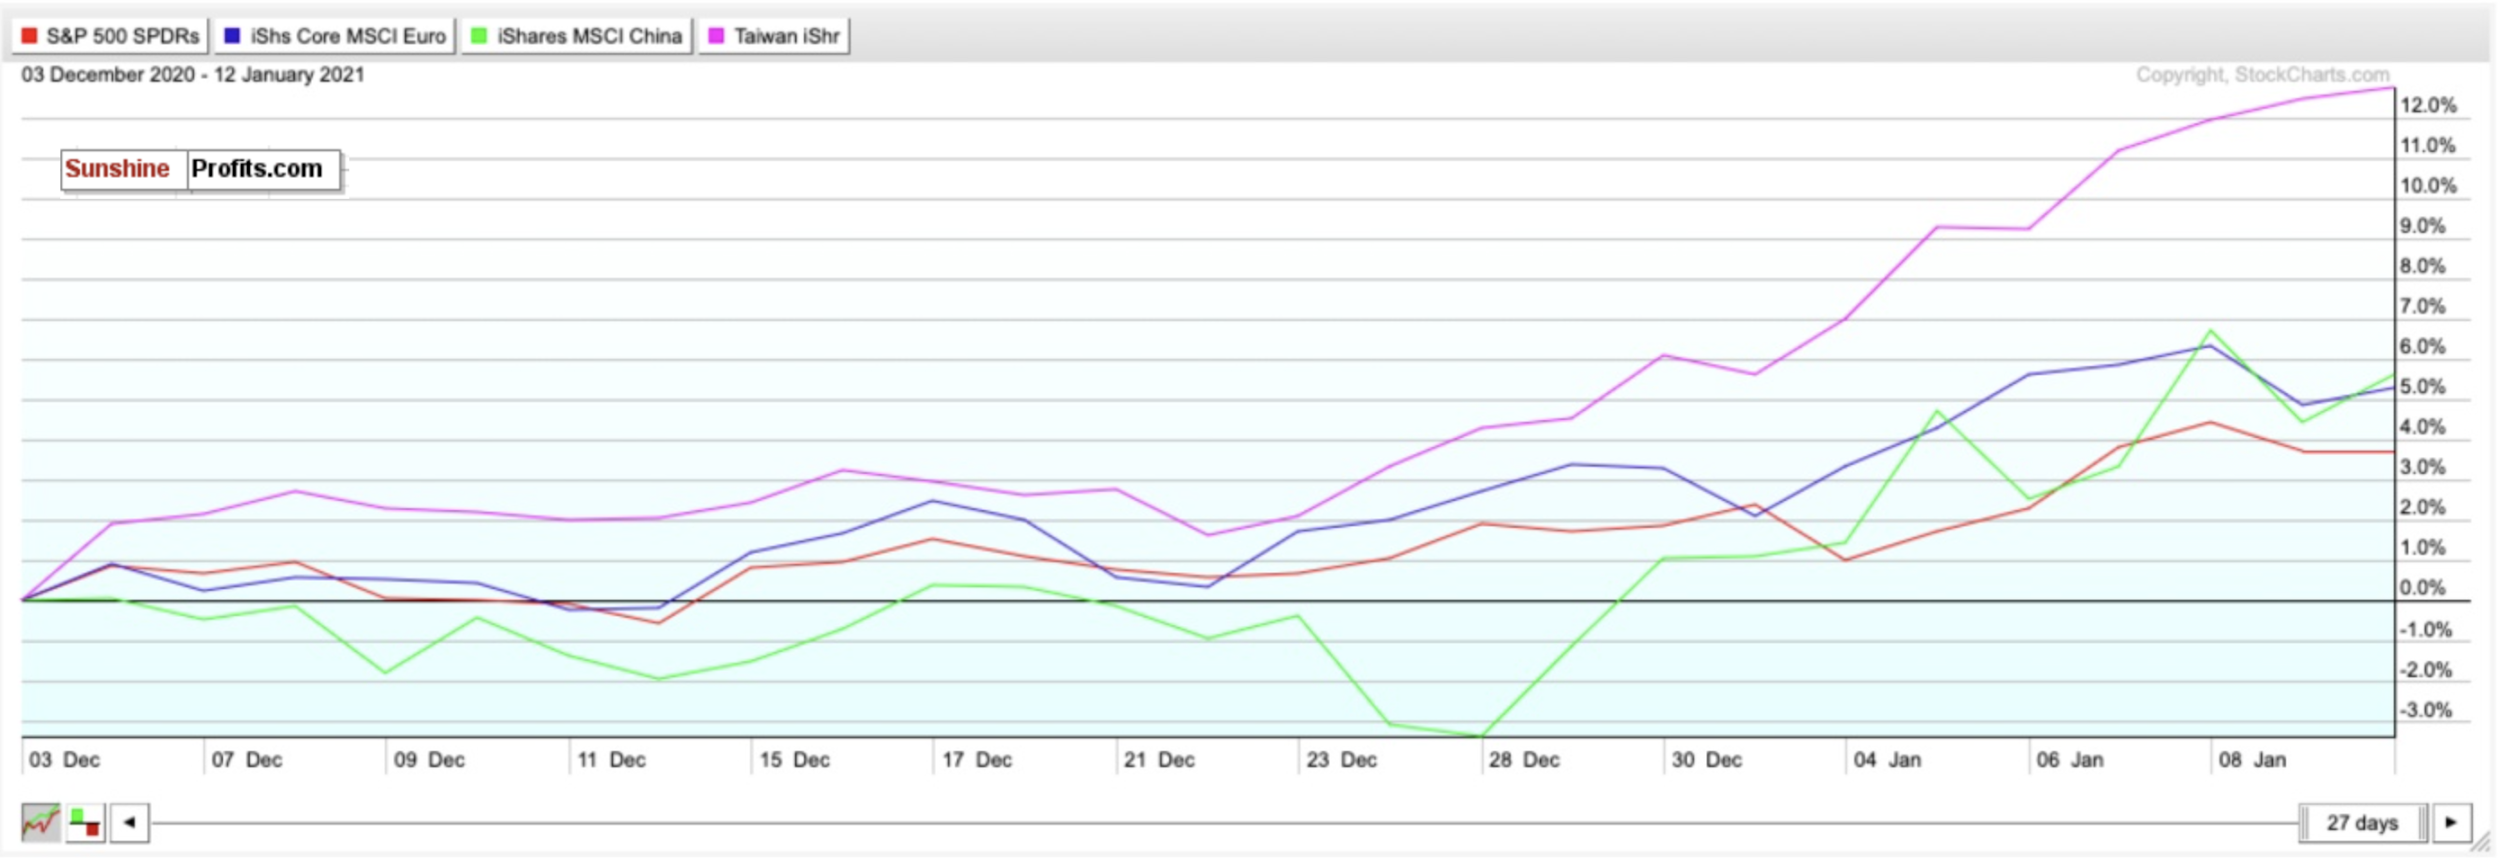Click the green MSCI China color swatch

click(479, 36)
